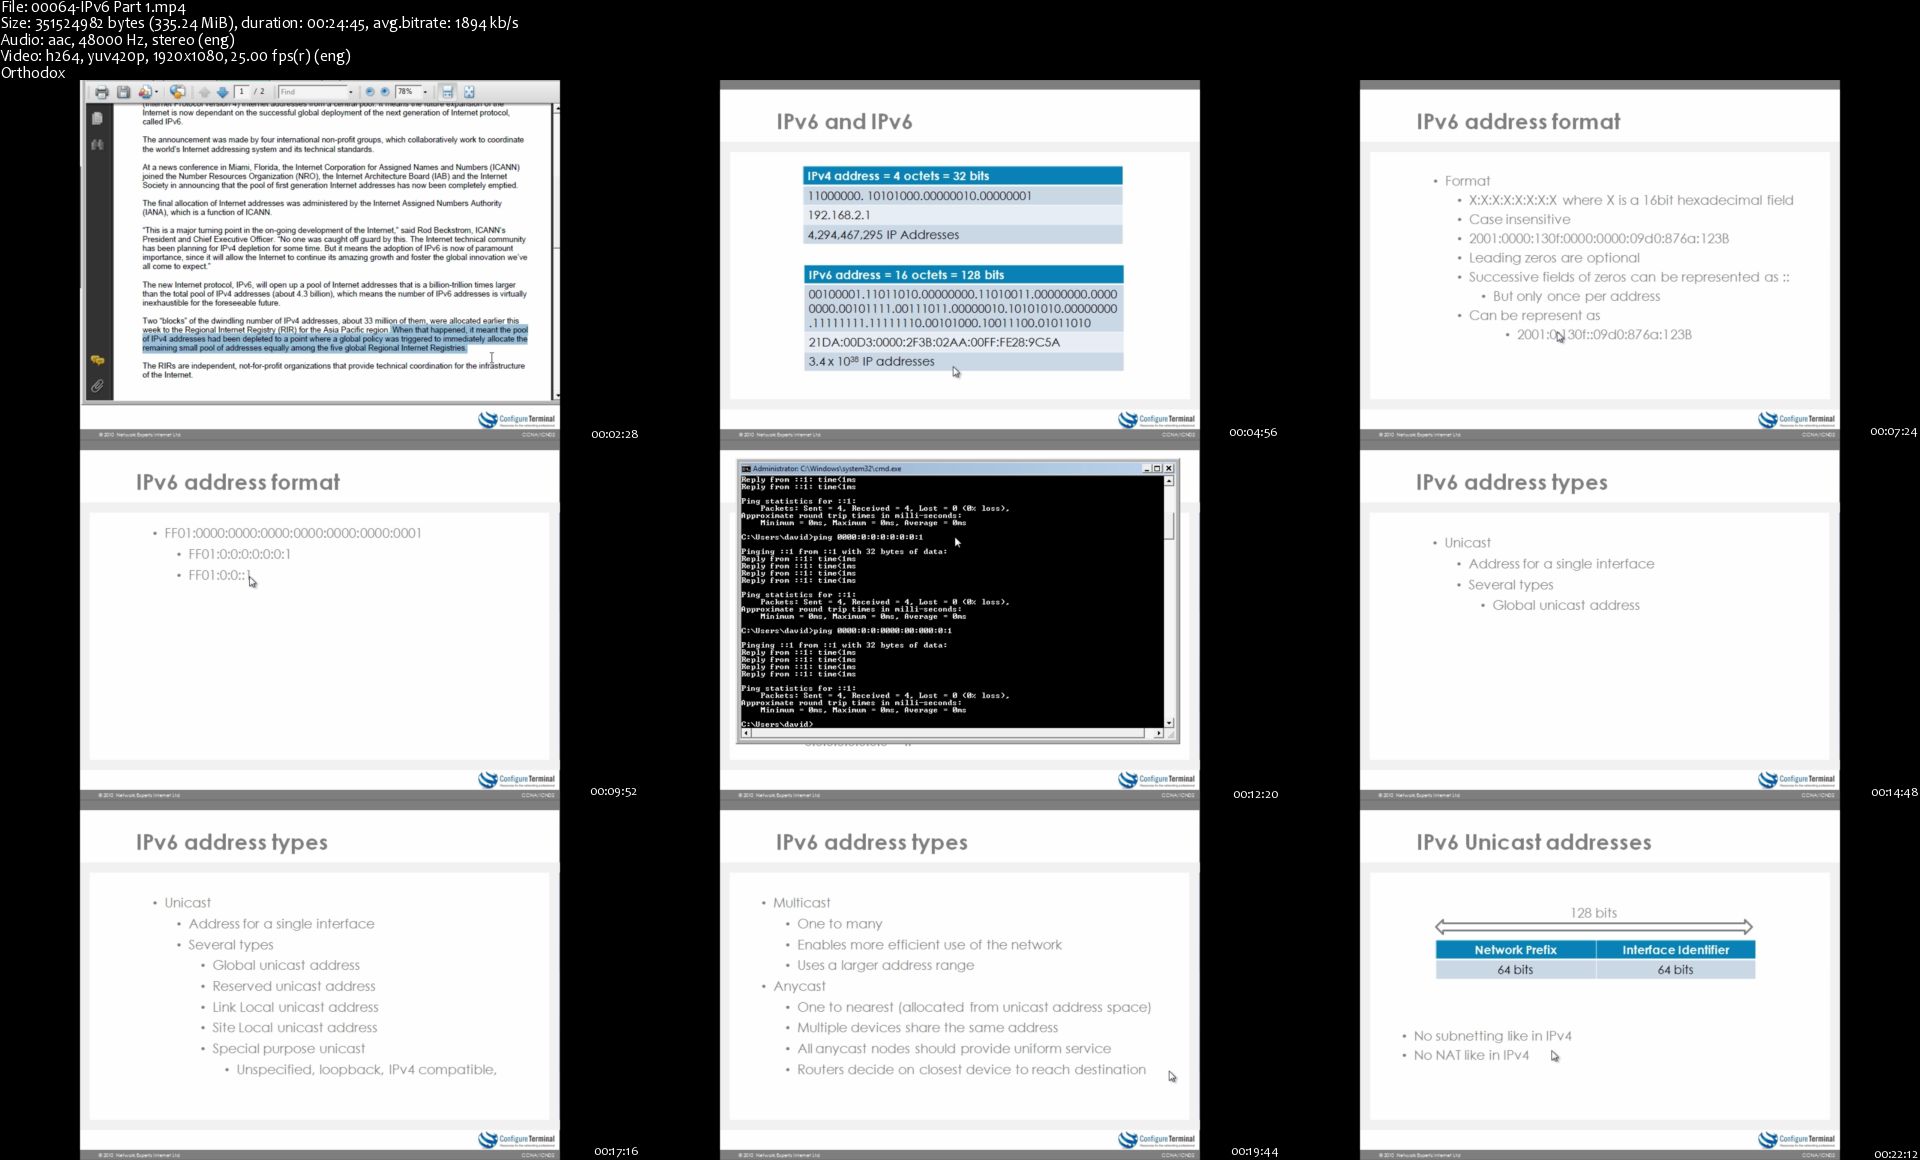1920x1160 pixels.
Task: Click the navigation arrow forward icon
Action: click(x=222, y=93)
